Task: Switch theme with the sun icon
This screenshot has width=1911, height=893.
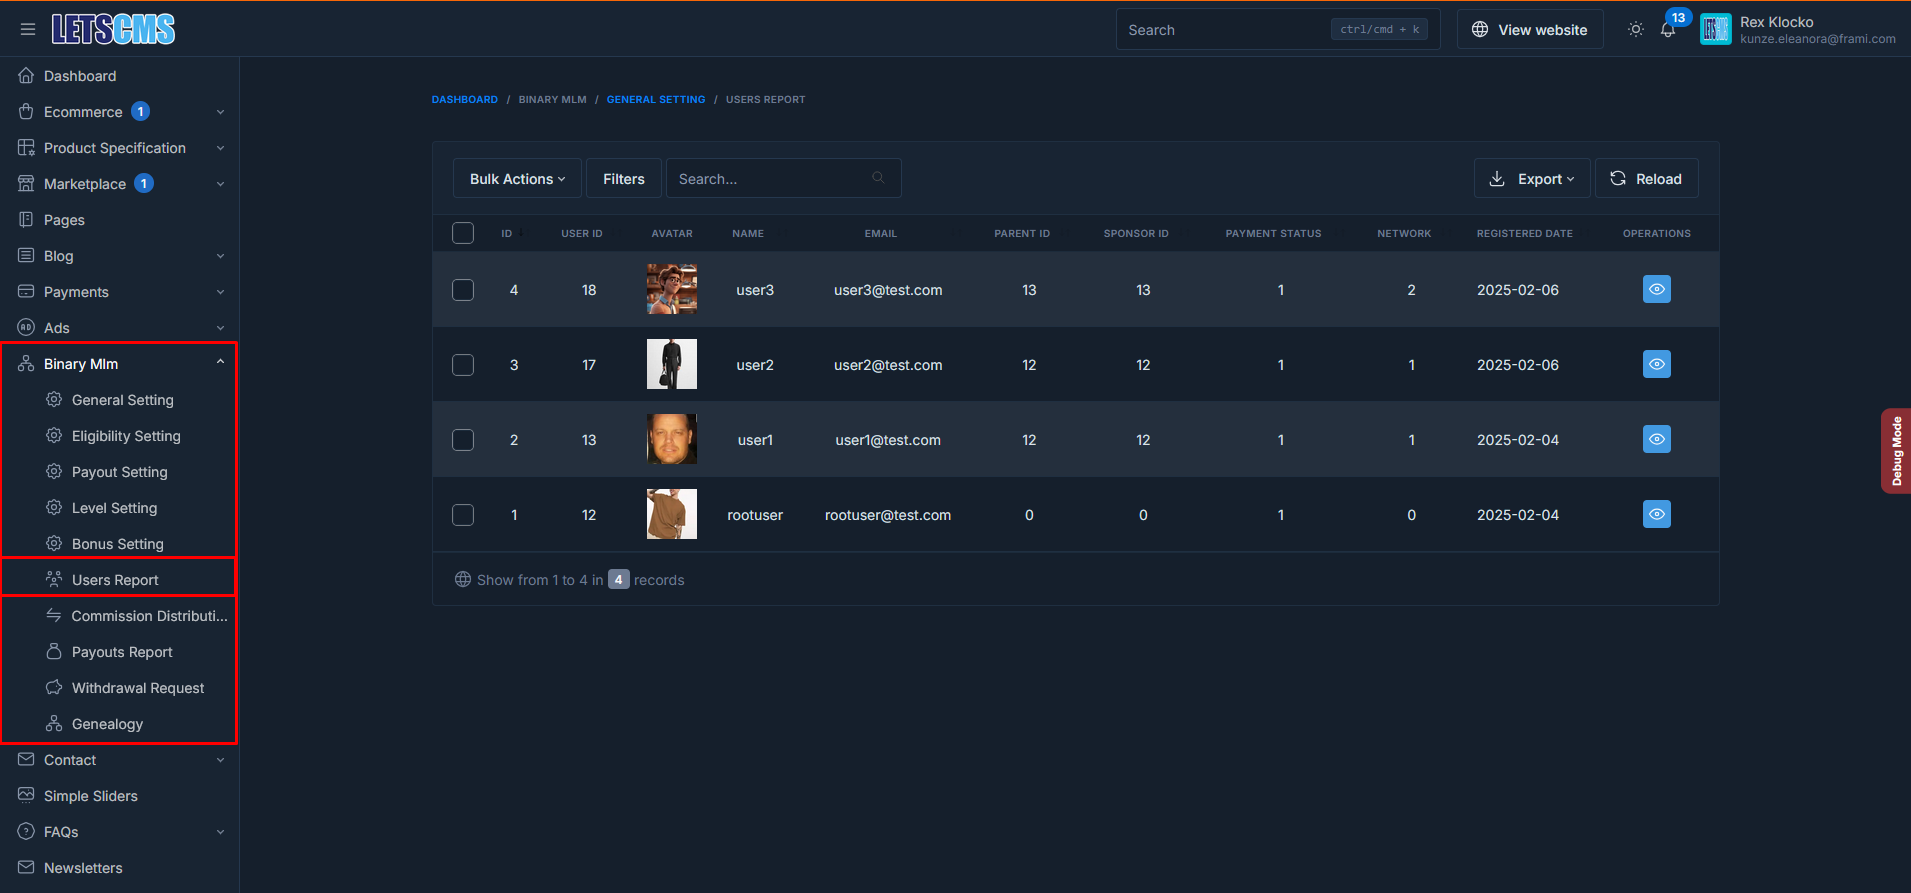Action: point(1636,30)
